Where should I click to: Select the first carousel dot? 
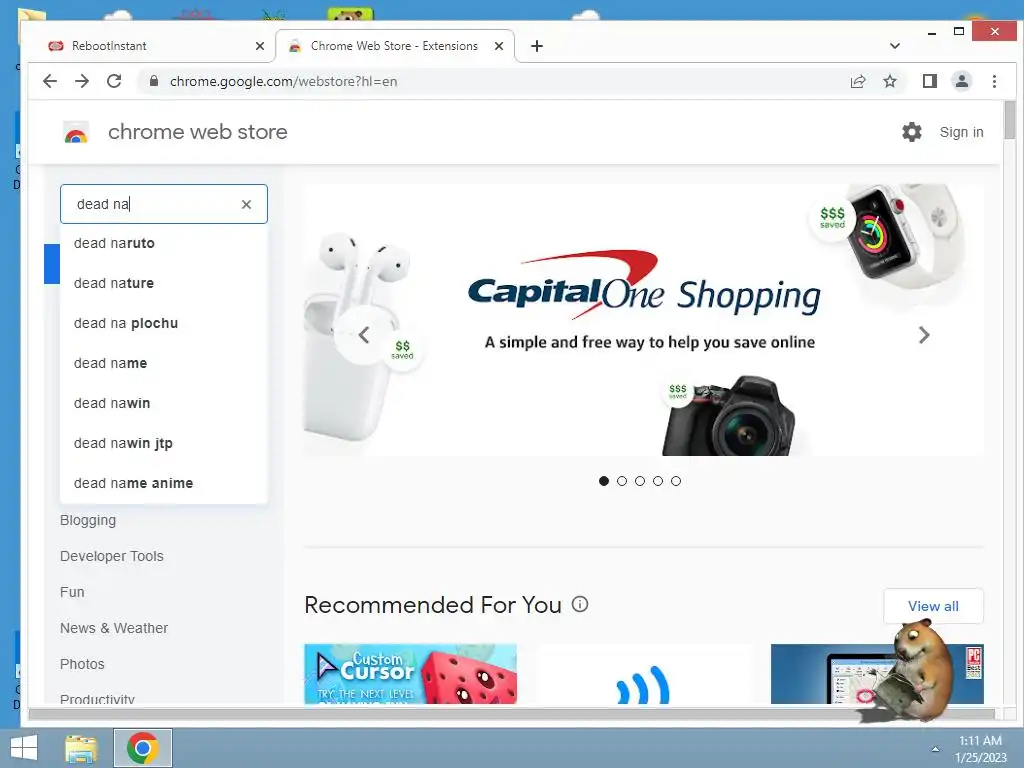click(603, 481)
